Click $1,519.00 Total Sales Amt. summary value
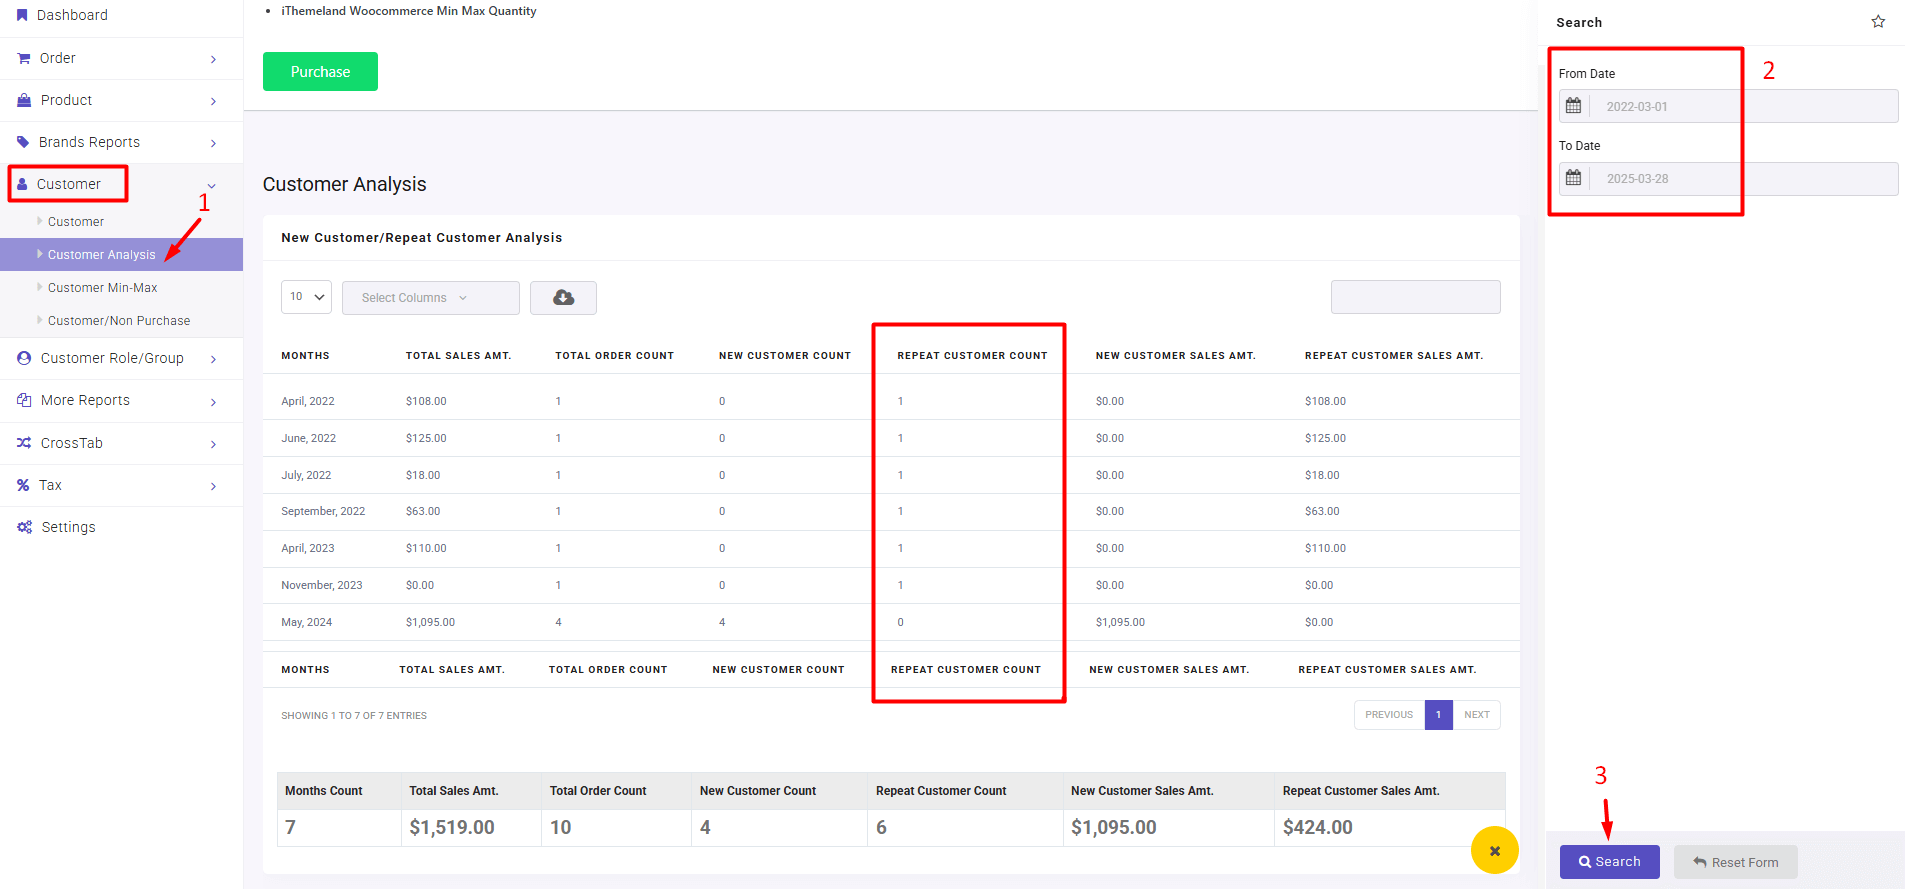The height and width of the screenshot is (889, 1905). coord(452,828)
